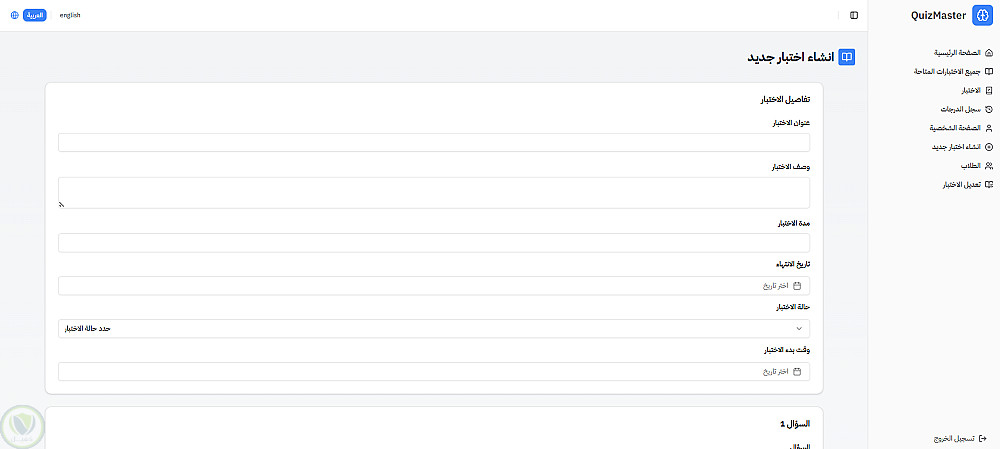Open the تاريخ الانتهاء date picker
Screen dimensions: 1000x449
pyautogui.click(x=434, y=286)
